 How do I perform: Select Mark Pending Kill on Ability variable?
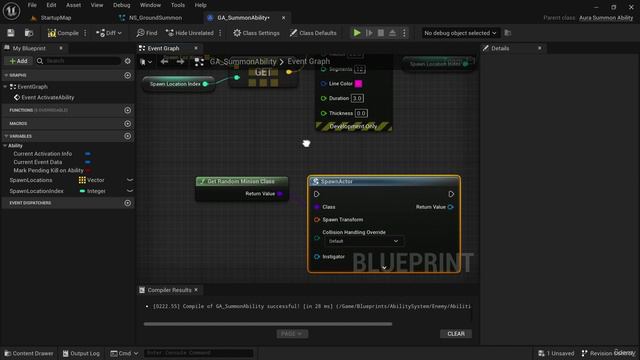48,170
